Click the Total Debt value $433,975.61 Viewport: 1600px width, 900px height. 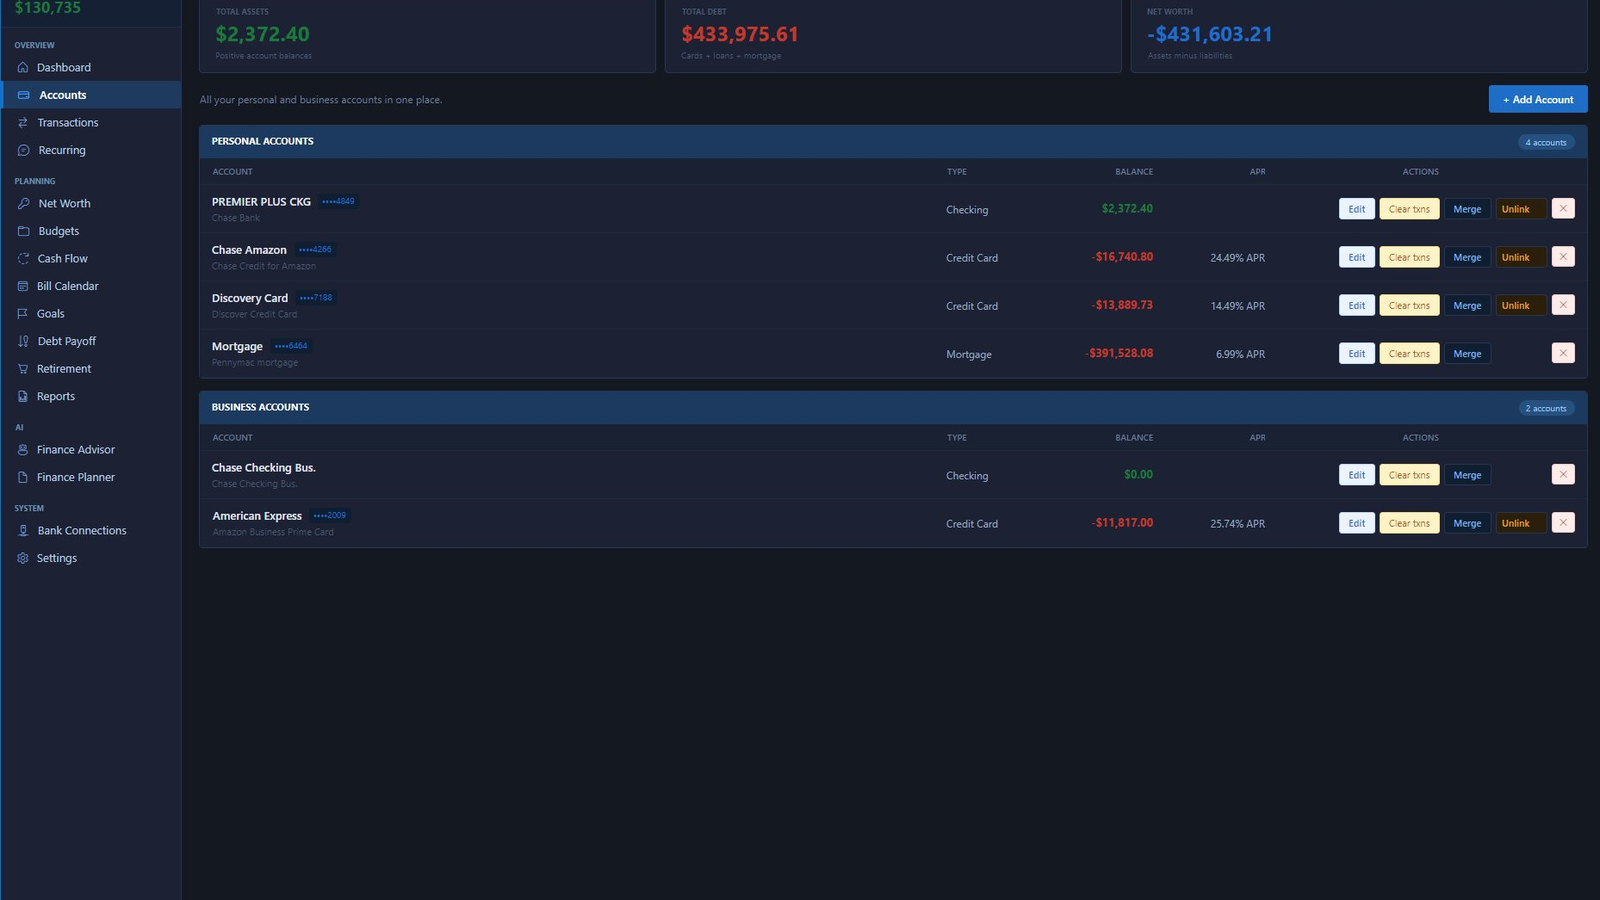click(x=740, y=34)
